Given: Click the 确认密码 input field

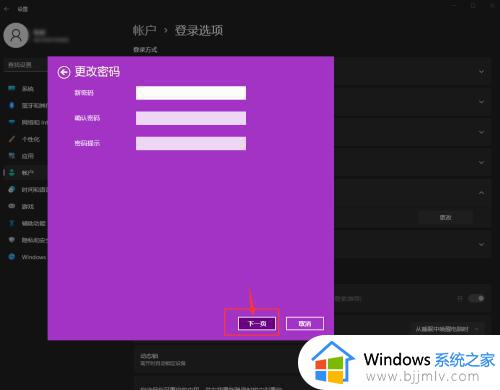Looking at the screenshot, I should coord(191,118).
